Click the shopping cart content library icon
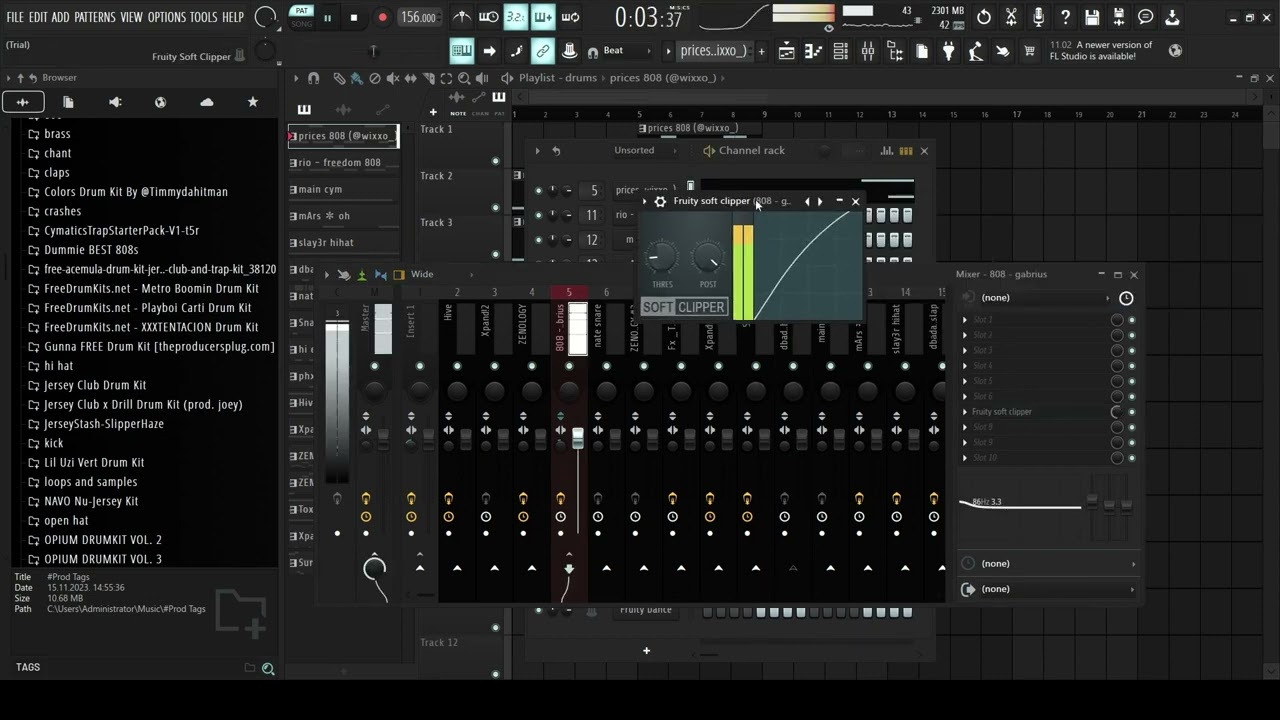 pos(1029,51)
